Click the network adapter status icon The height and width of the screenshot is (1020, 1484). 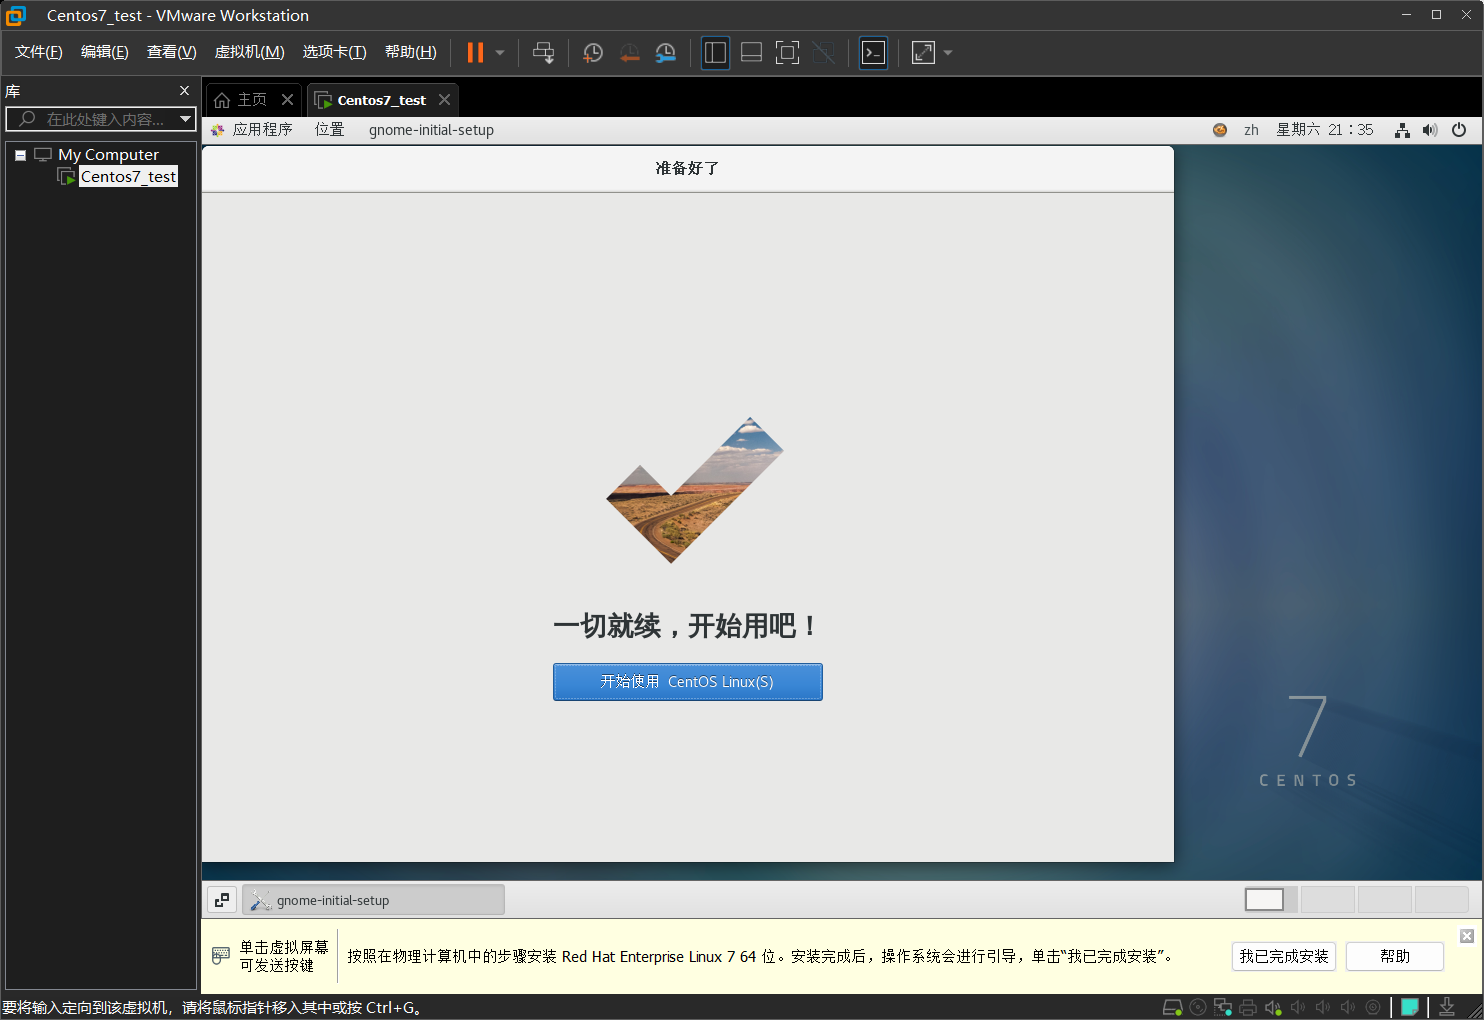click(1223, 1007)
